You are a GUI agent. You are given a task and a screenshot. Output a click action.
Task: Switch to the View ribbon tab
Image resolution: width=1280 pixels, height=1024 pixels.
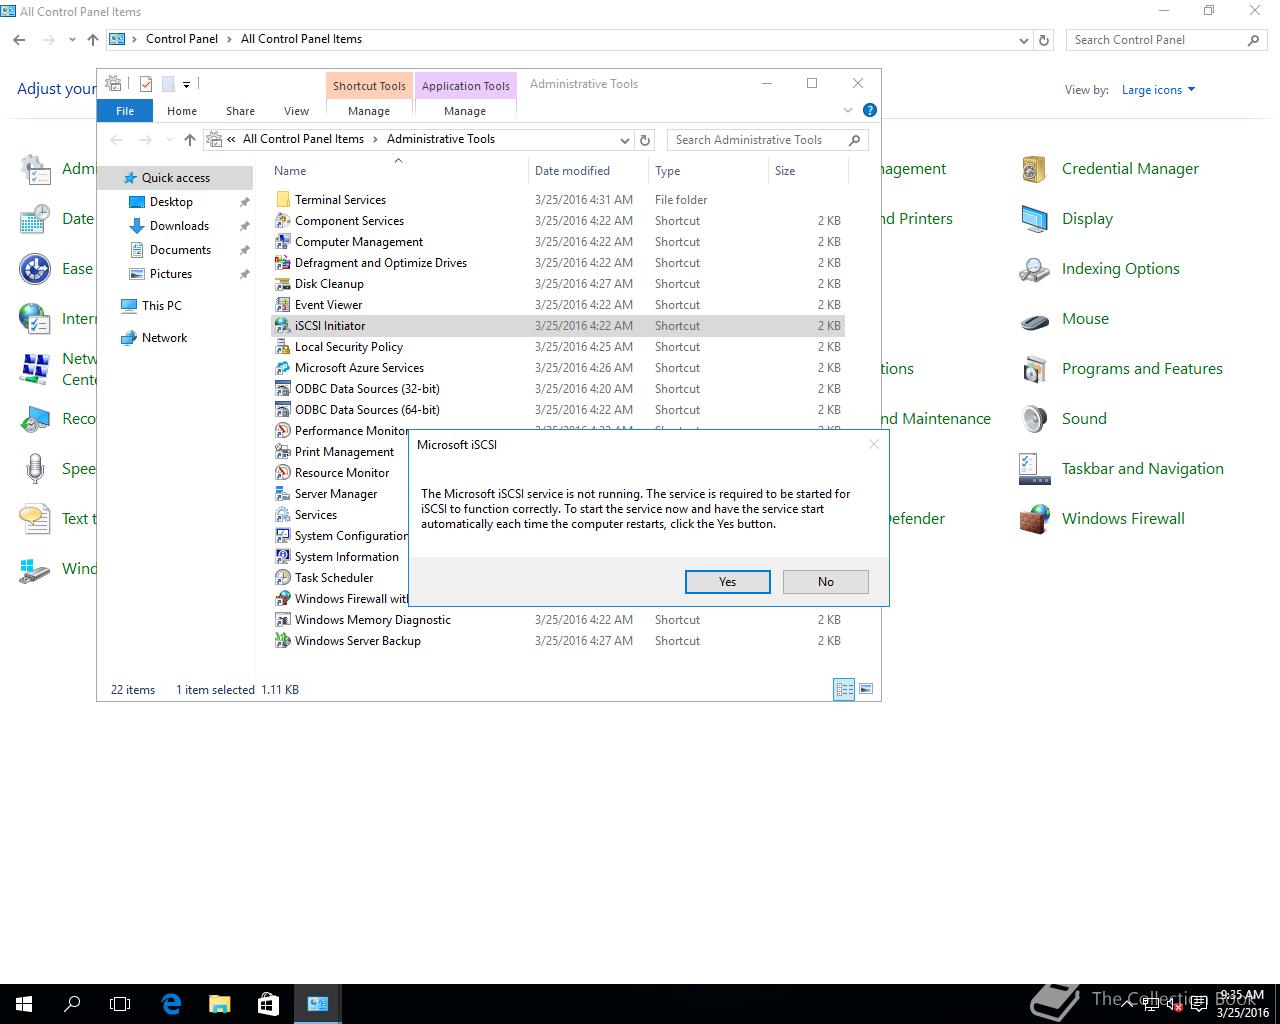pyautogui.click(x=296, y=111)
